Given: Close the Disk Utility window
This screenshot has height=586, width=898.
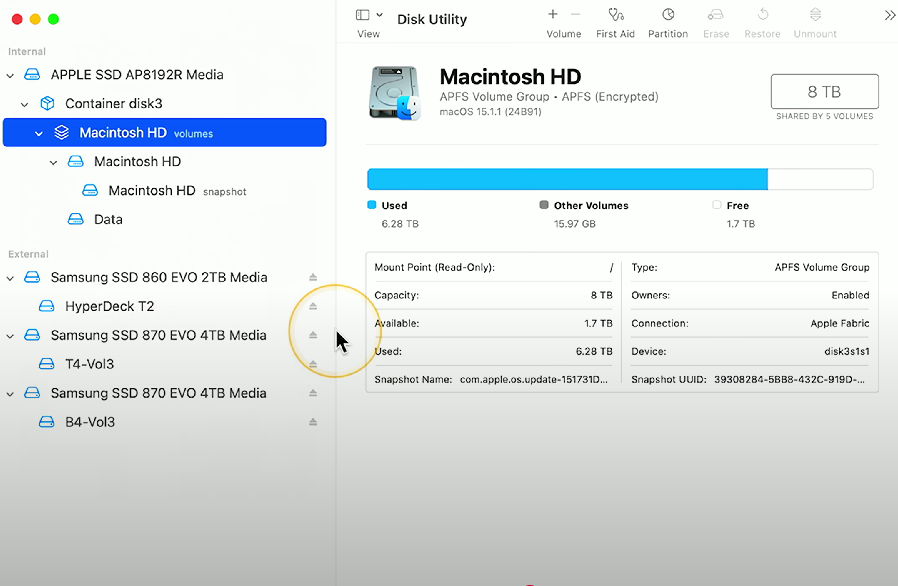Looking at the screenshot, I should tap(17, 19).
